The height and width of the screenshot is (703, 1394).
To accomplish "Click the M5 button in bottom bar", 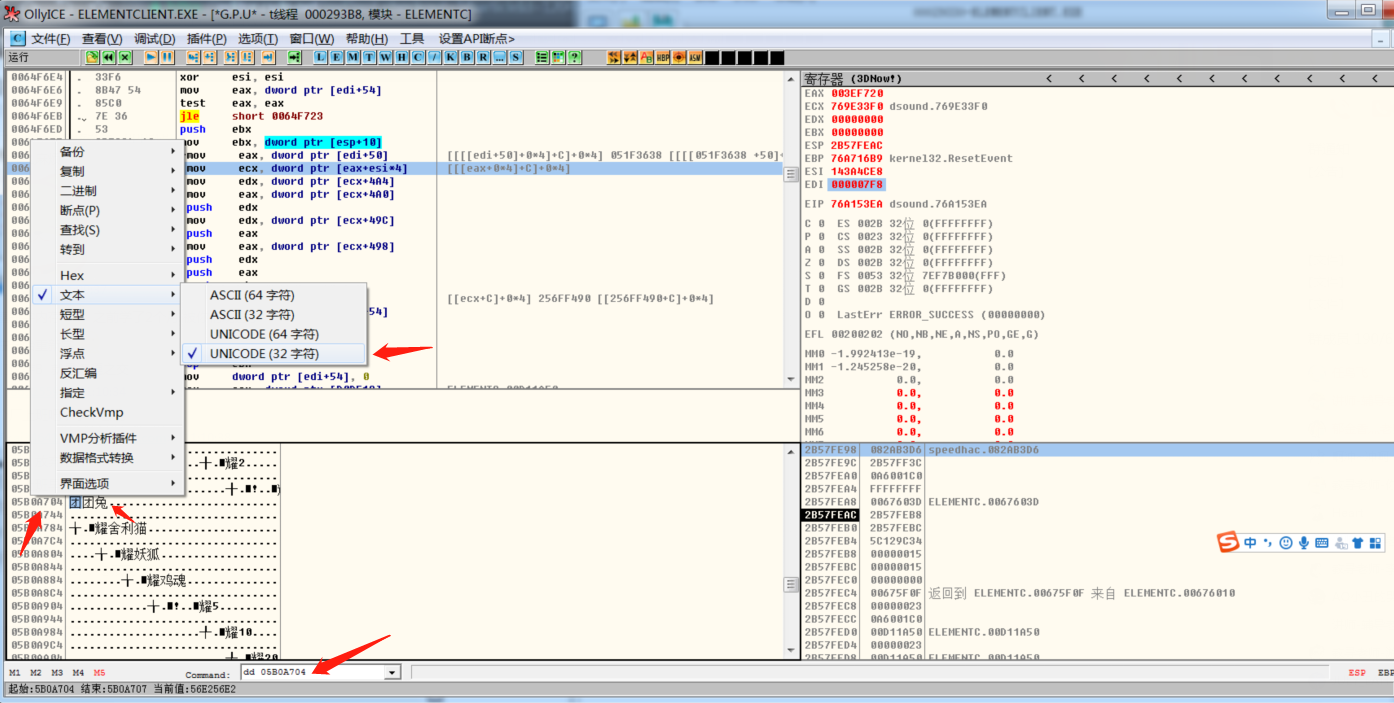I will tap(99, 673).
